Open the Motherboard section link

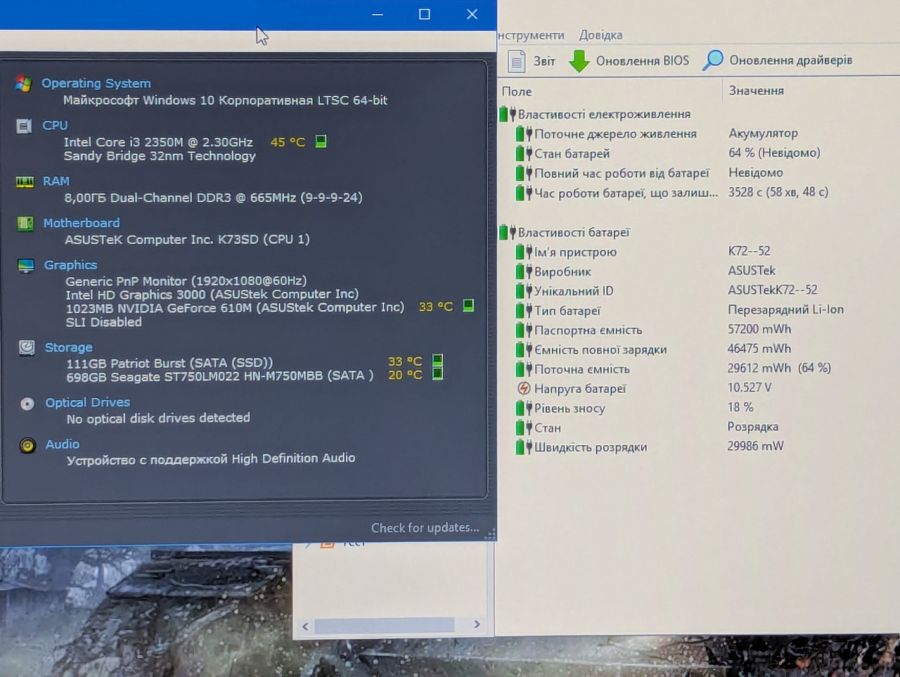coord(82,223)
